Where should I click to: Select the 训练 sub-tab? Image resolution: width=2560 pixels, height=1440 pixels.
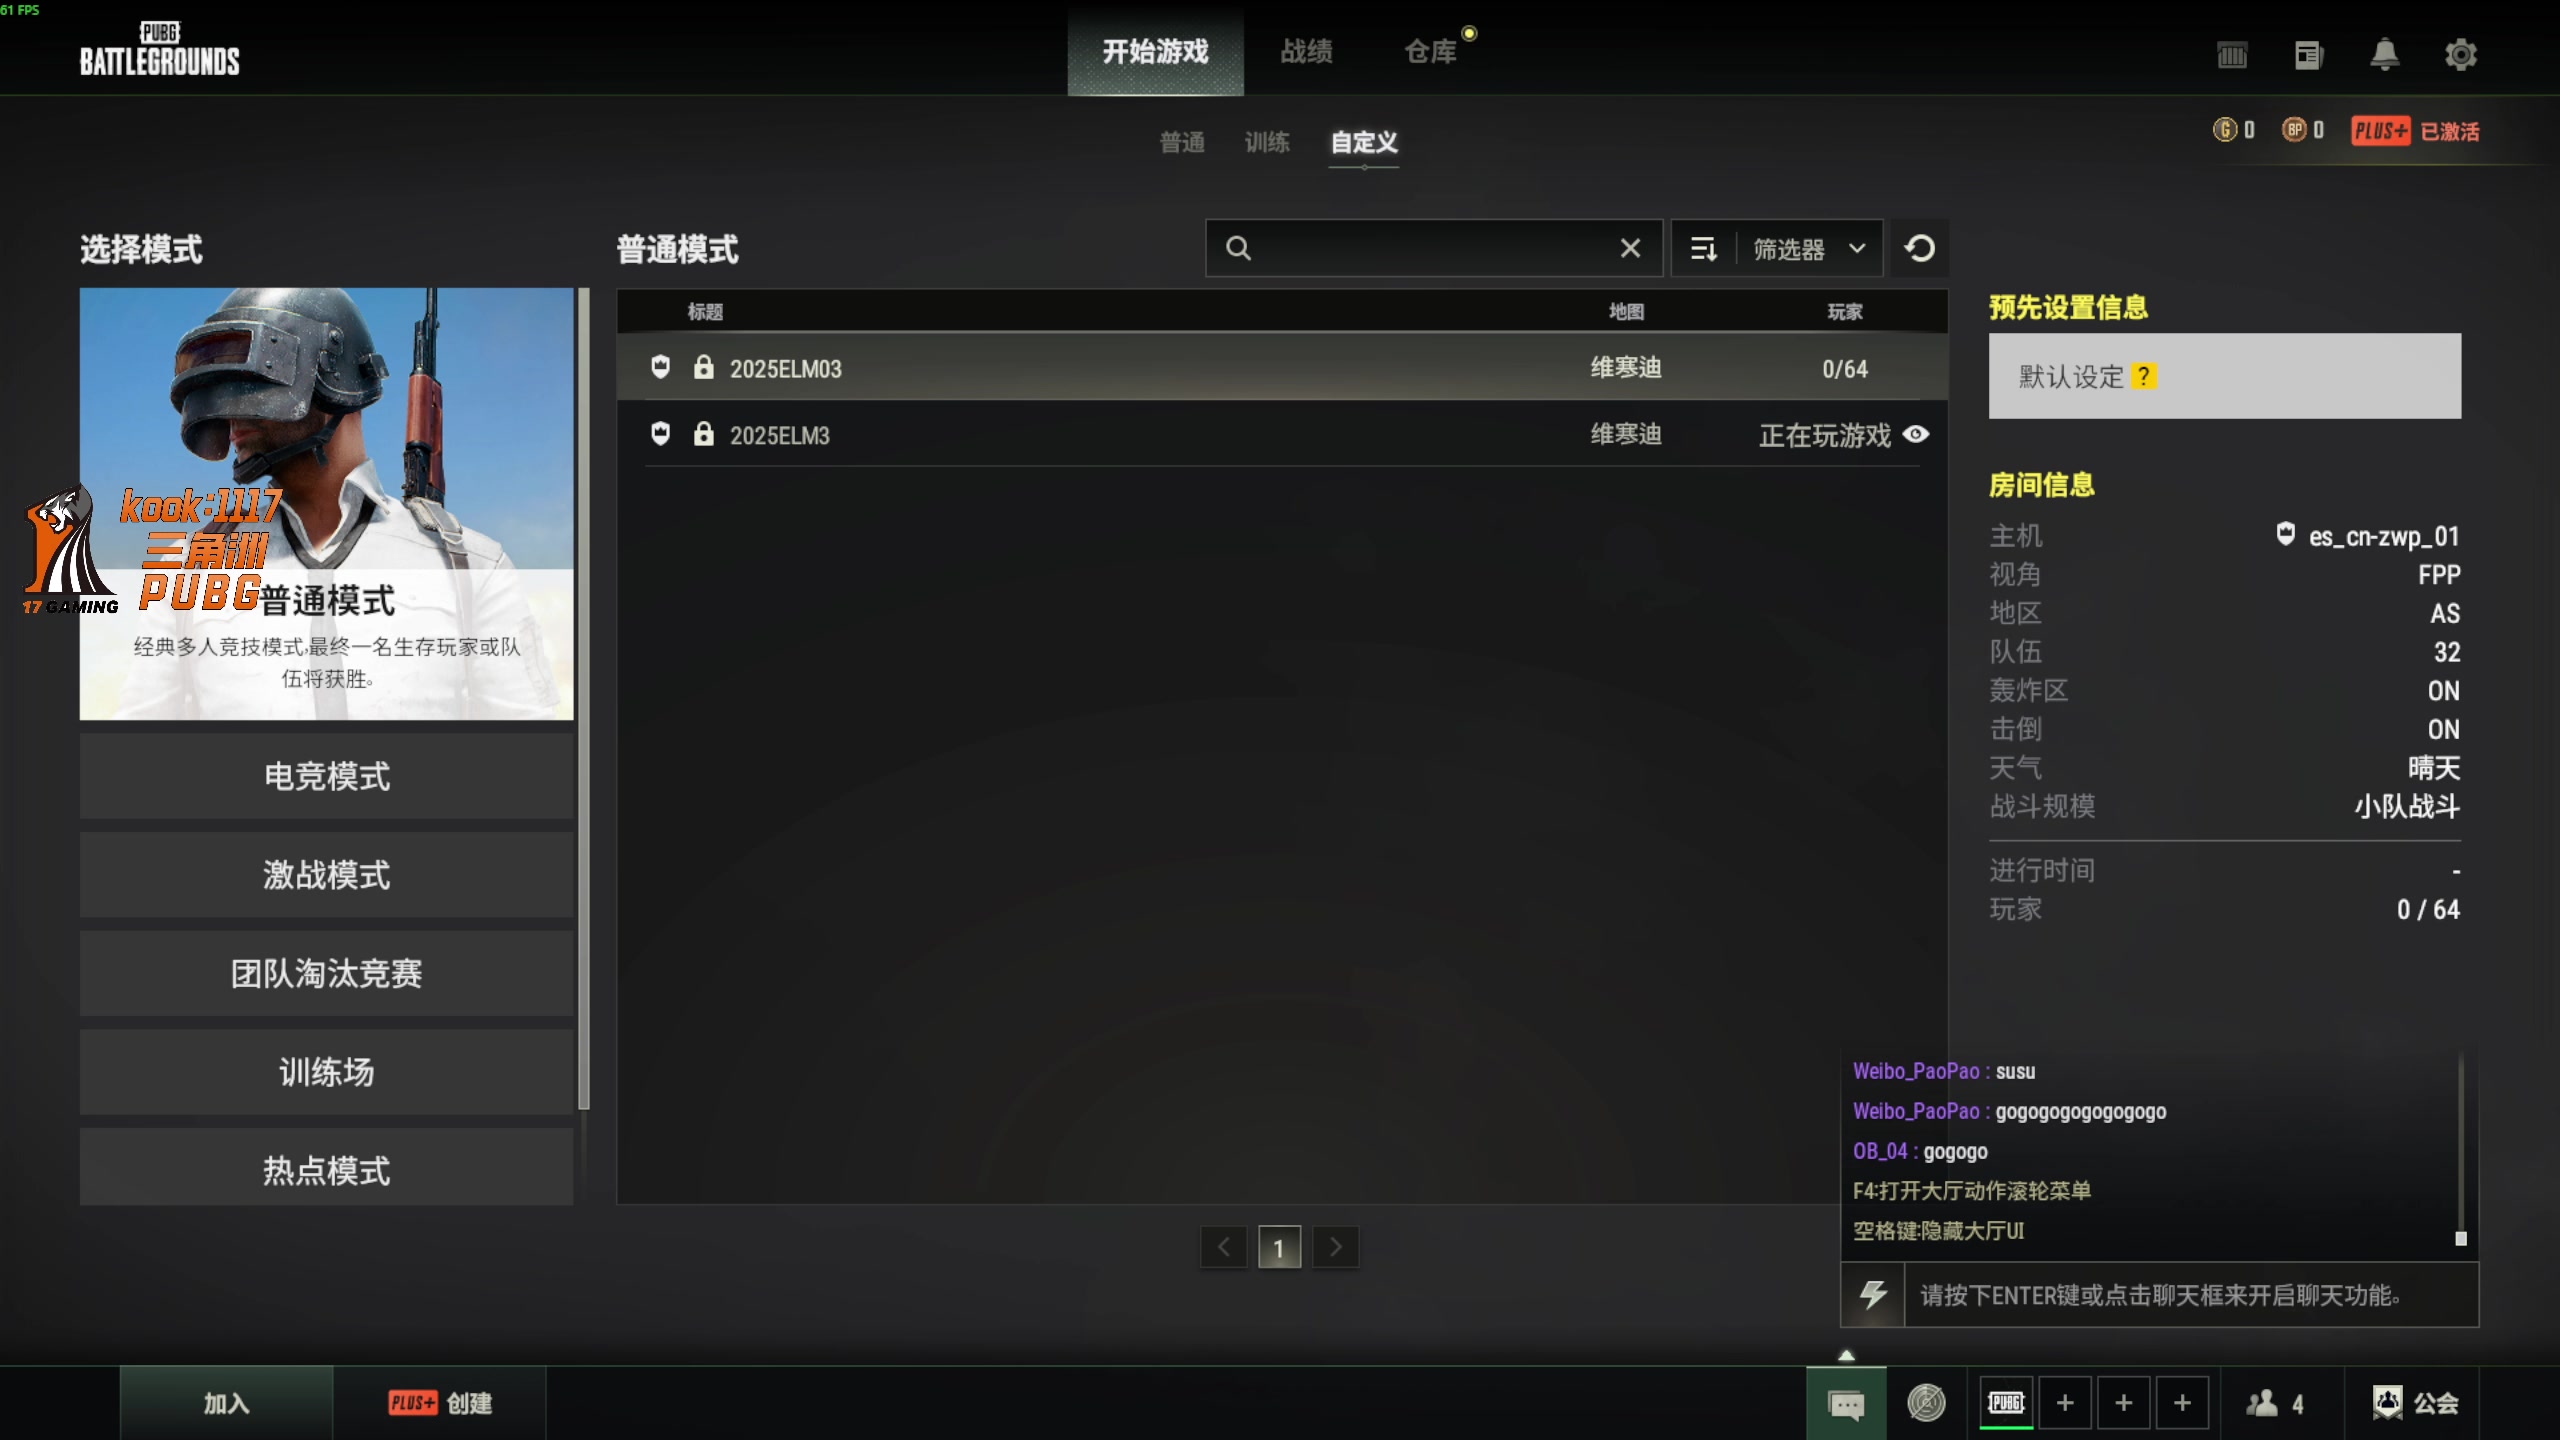[x=1267, y=143]
